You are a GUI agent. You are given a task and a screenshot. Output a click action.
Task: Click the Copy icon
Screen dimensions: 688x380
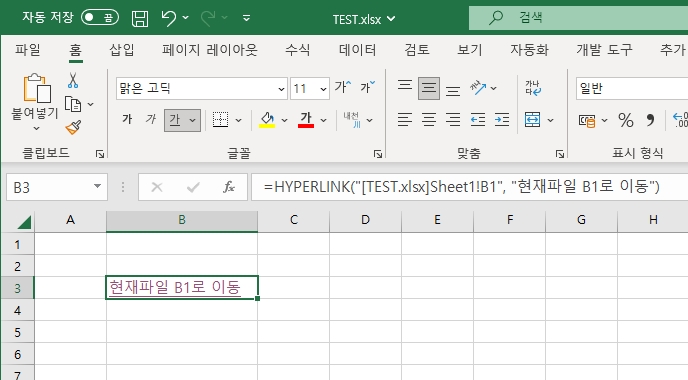point(73,104)
